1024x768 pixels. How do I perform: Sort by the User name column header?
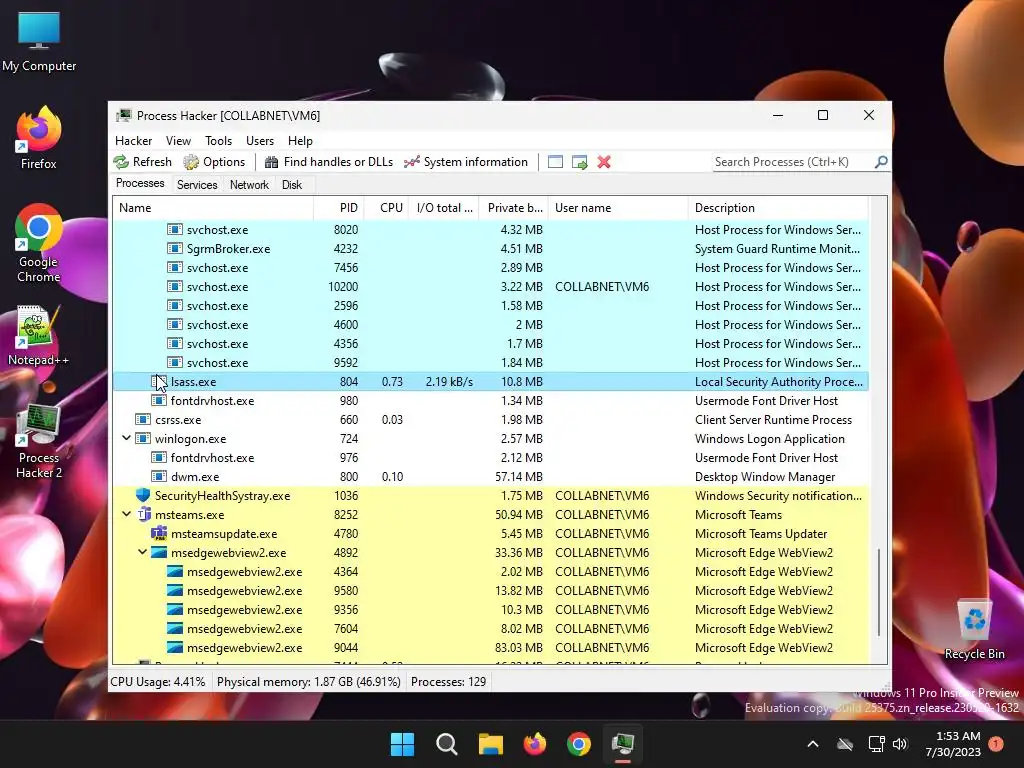pos(618,208)
